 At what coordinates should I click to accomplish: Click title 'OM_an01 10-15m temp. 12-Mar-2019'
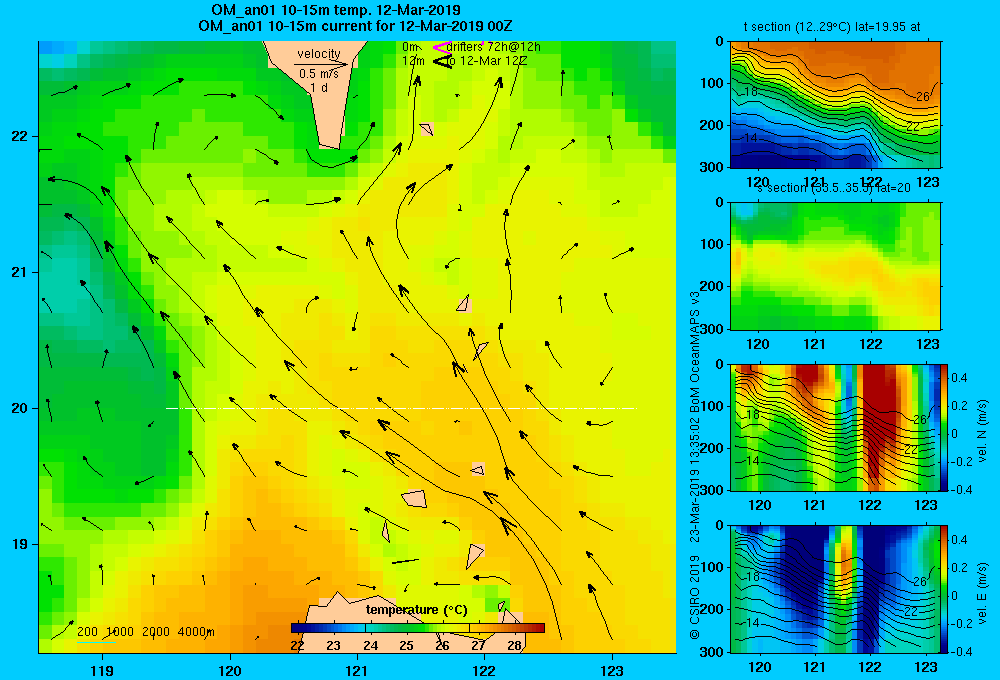(x=336, y=10)
